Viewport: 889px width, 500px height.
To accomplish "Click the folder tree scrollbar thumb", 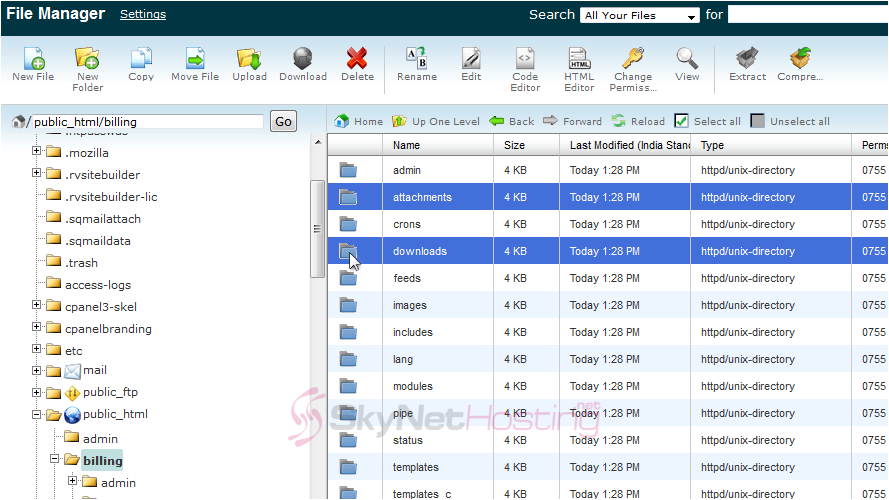I will point(318,229).
